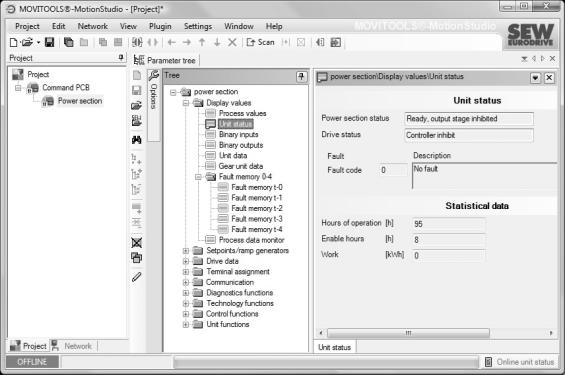Select Power section in the project tree

point(80,101)
